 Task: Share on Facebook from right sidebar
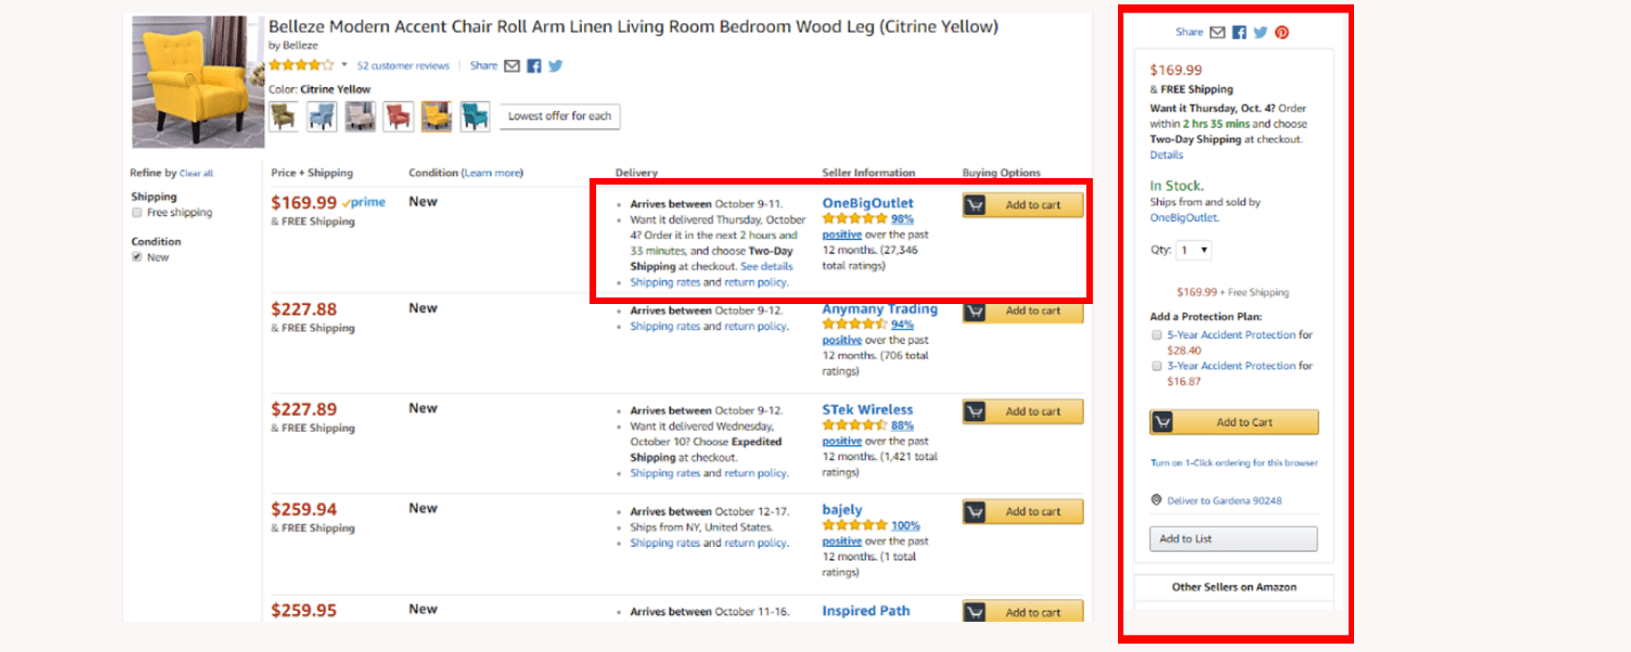(1239, 32)
